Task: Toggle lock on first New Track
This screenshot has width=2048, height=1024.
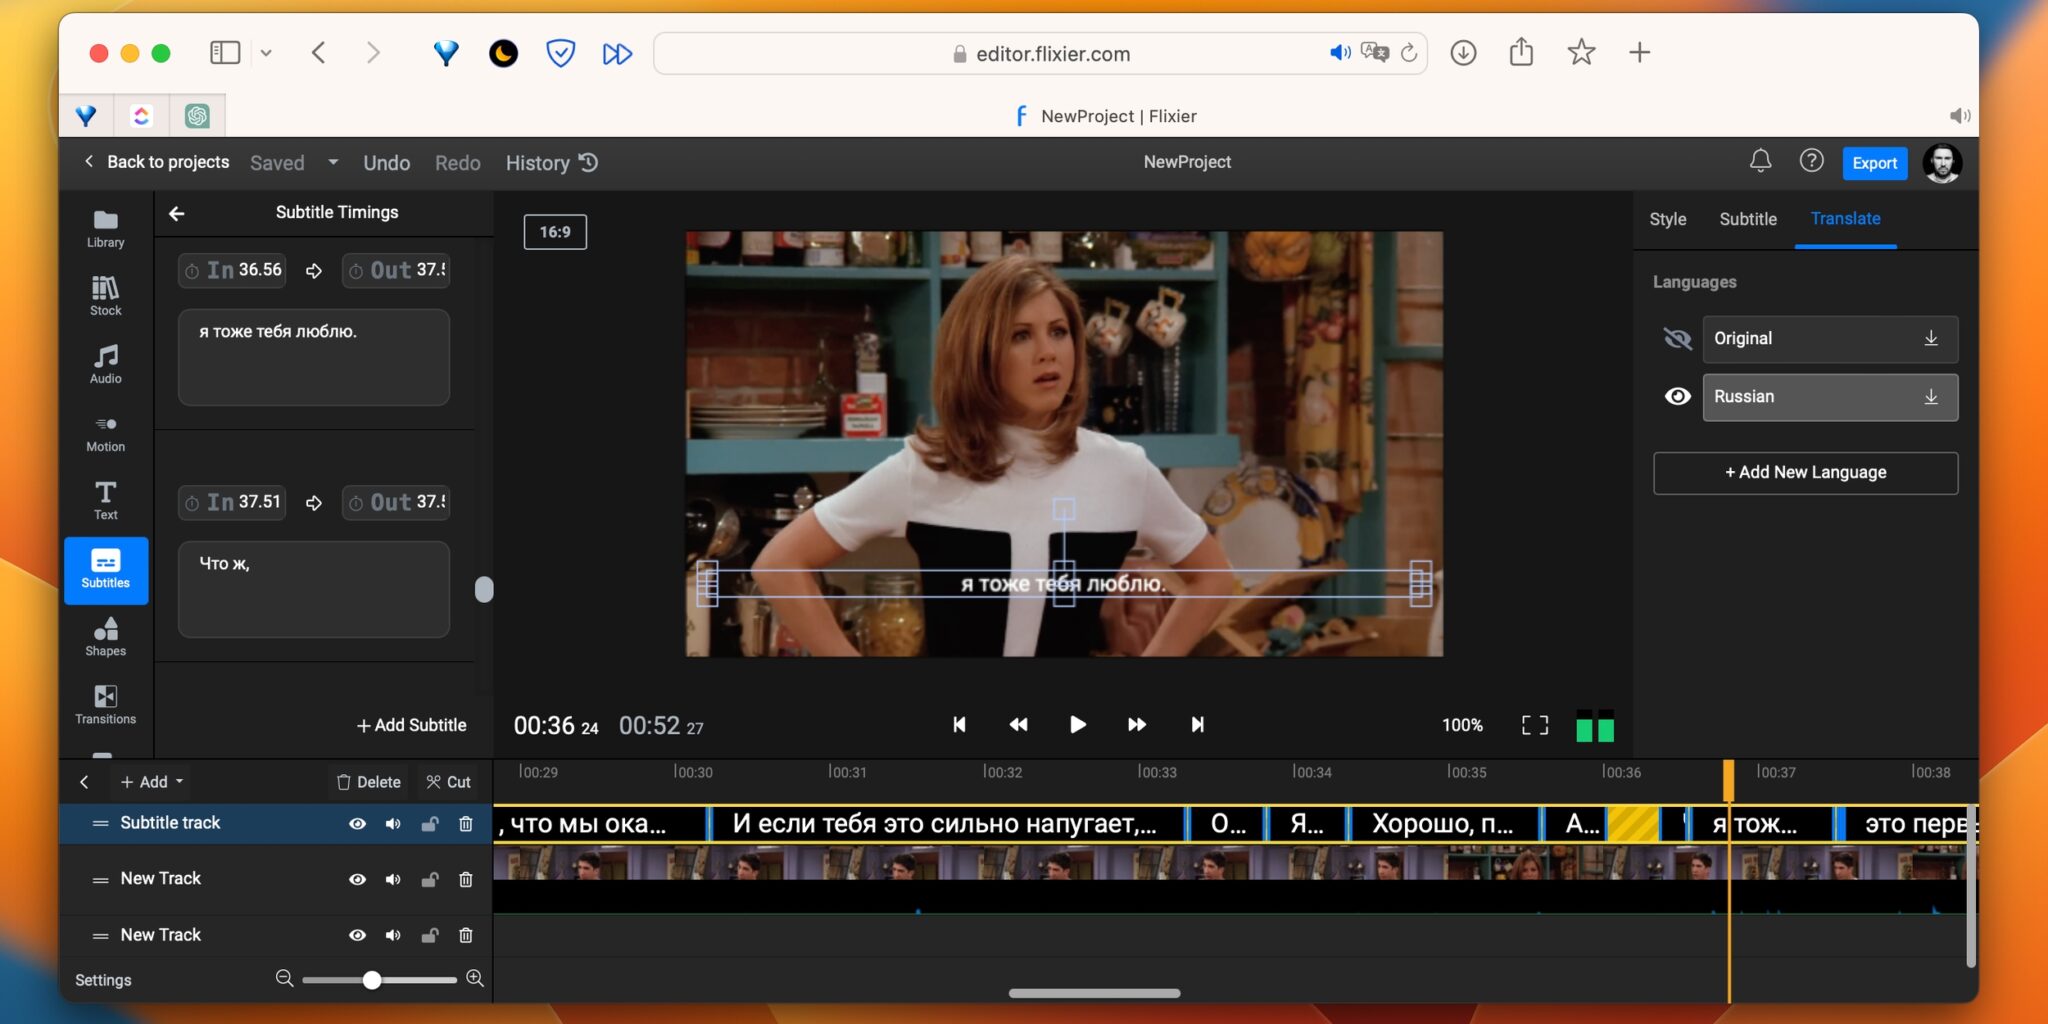Action: pyautogui.click(x=429, y=880)
